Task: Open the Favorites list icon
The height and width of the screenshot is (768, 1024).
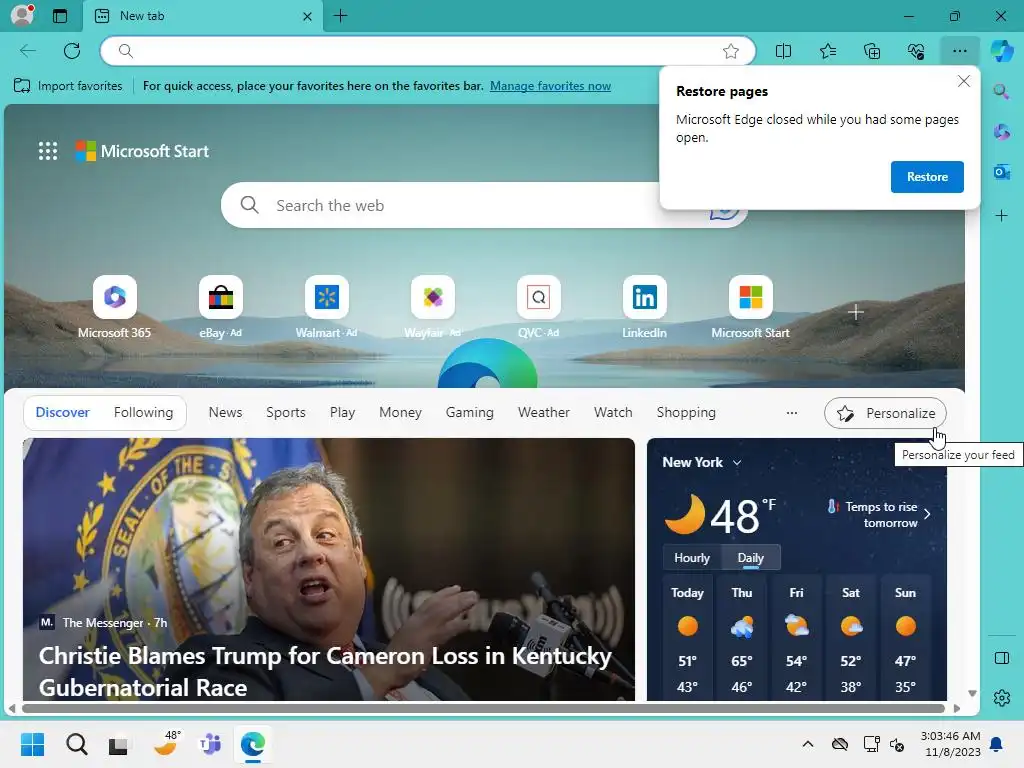Action: coord(827,51)
